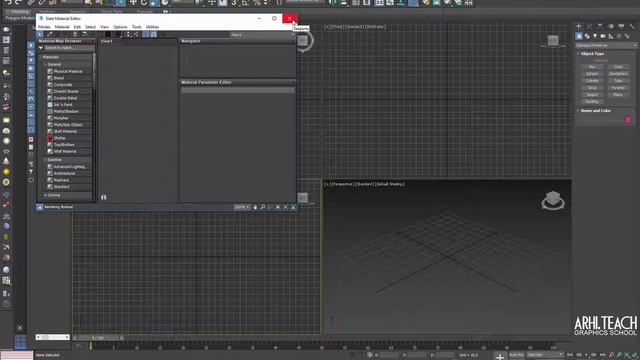
Task: Click the Torus object type button
Action: (592, 88)
